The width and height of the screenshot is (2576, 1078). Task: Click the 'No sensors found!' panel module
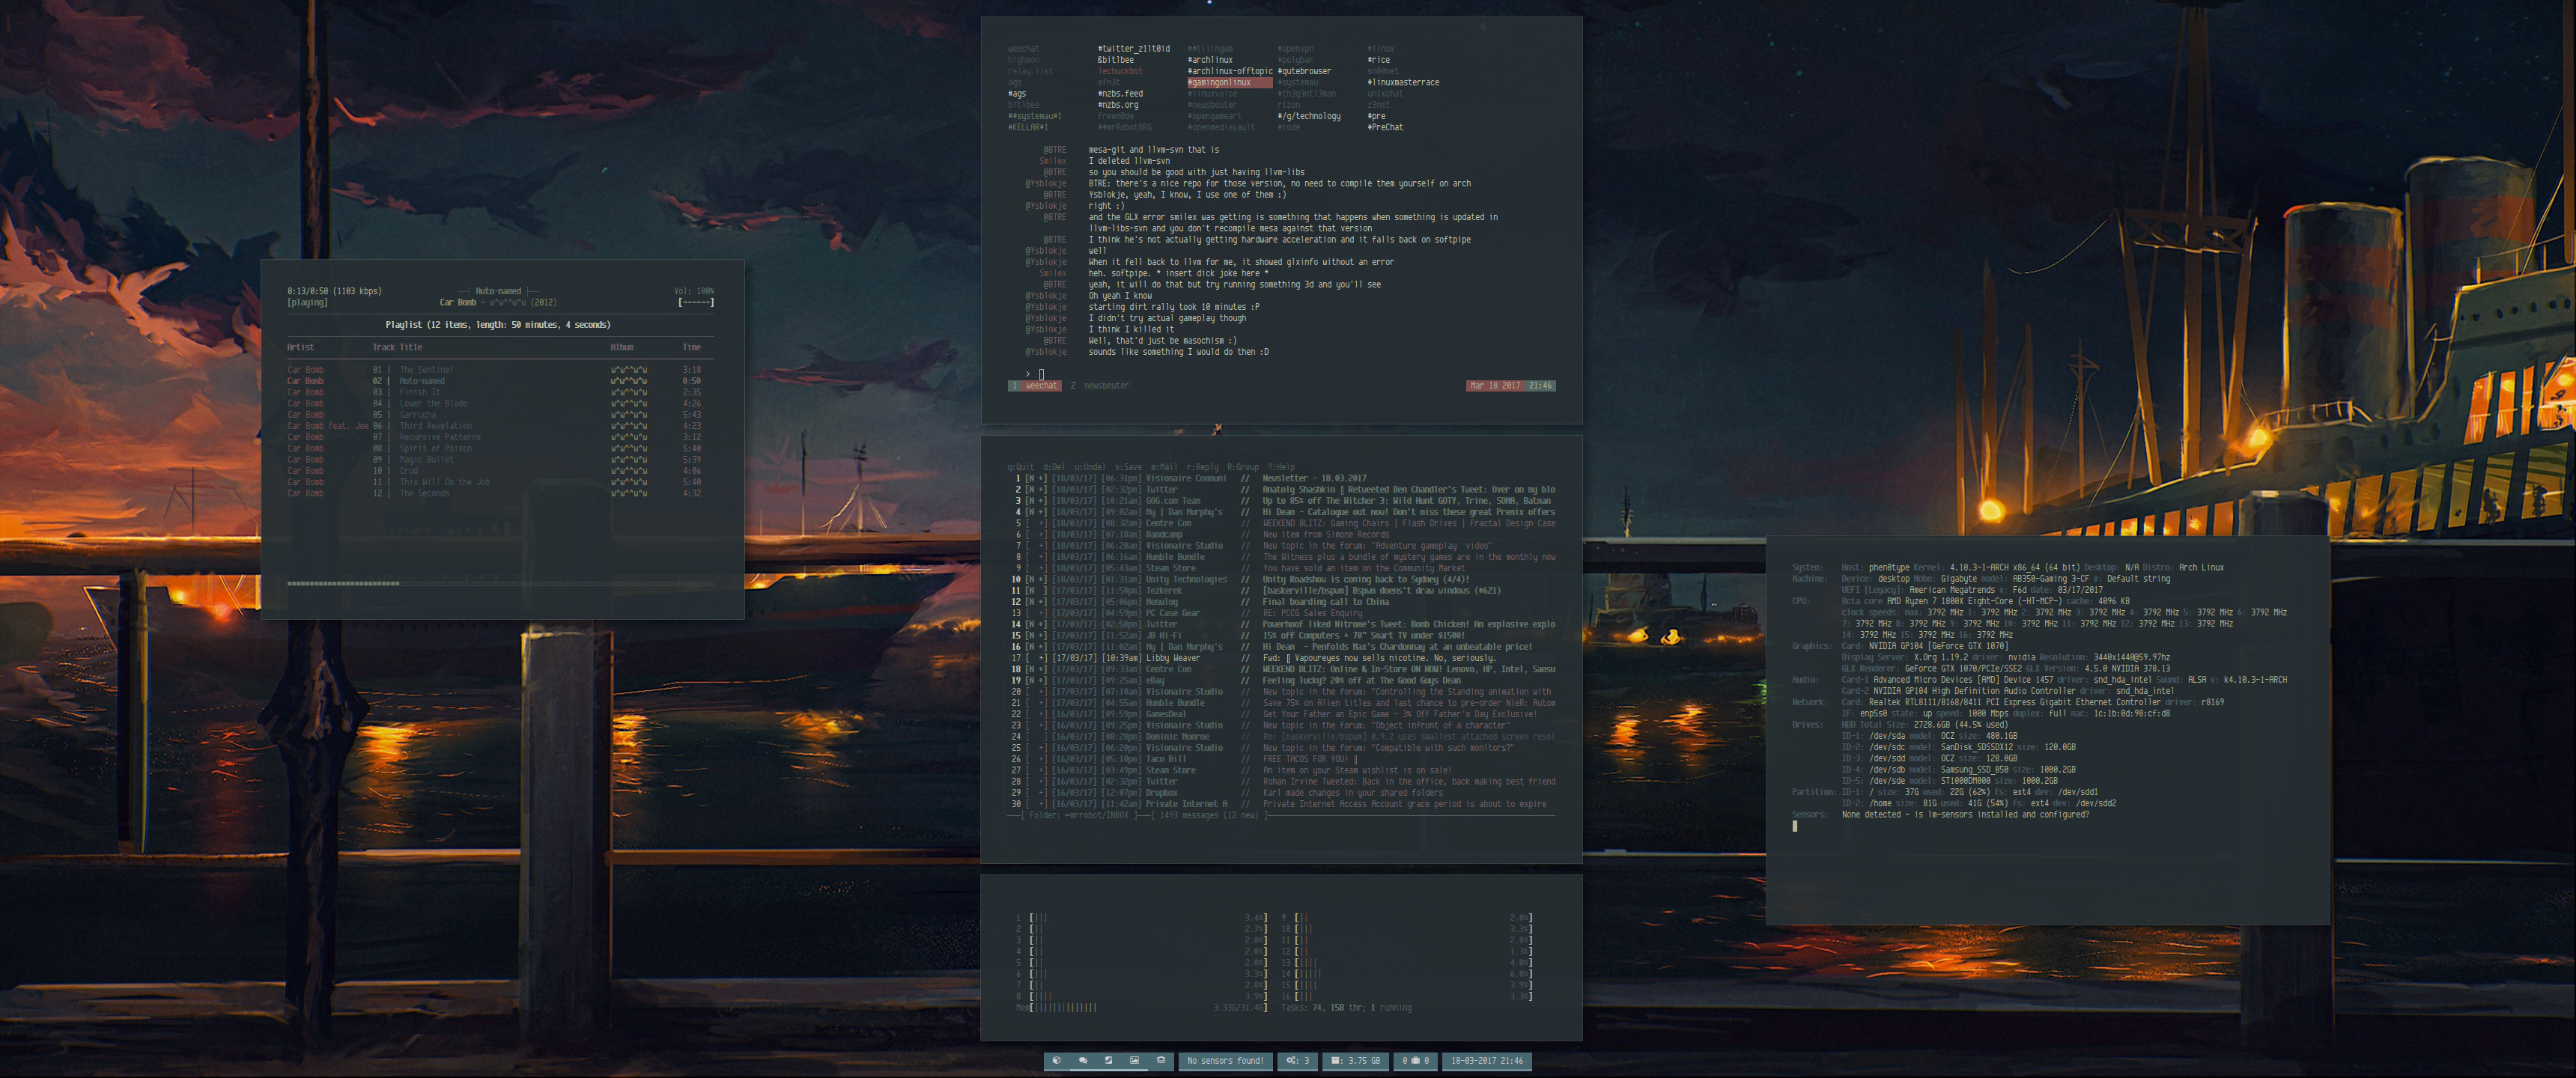1226,1061
